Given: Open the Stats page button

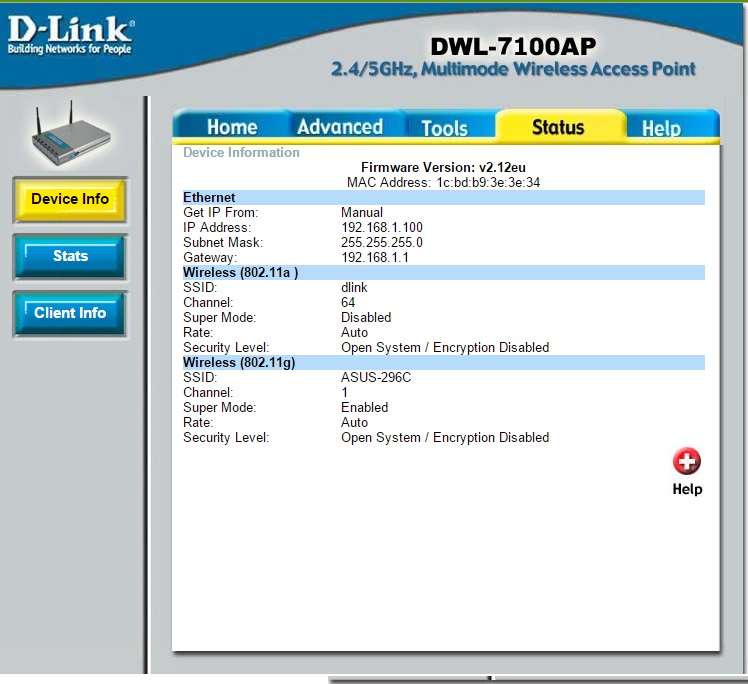Looking at the screenshot, I should (70, 256).
